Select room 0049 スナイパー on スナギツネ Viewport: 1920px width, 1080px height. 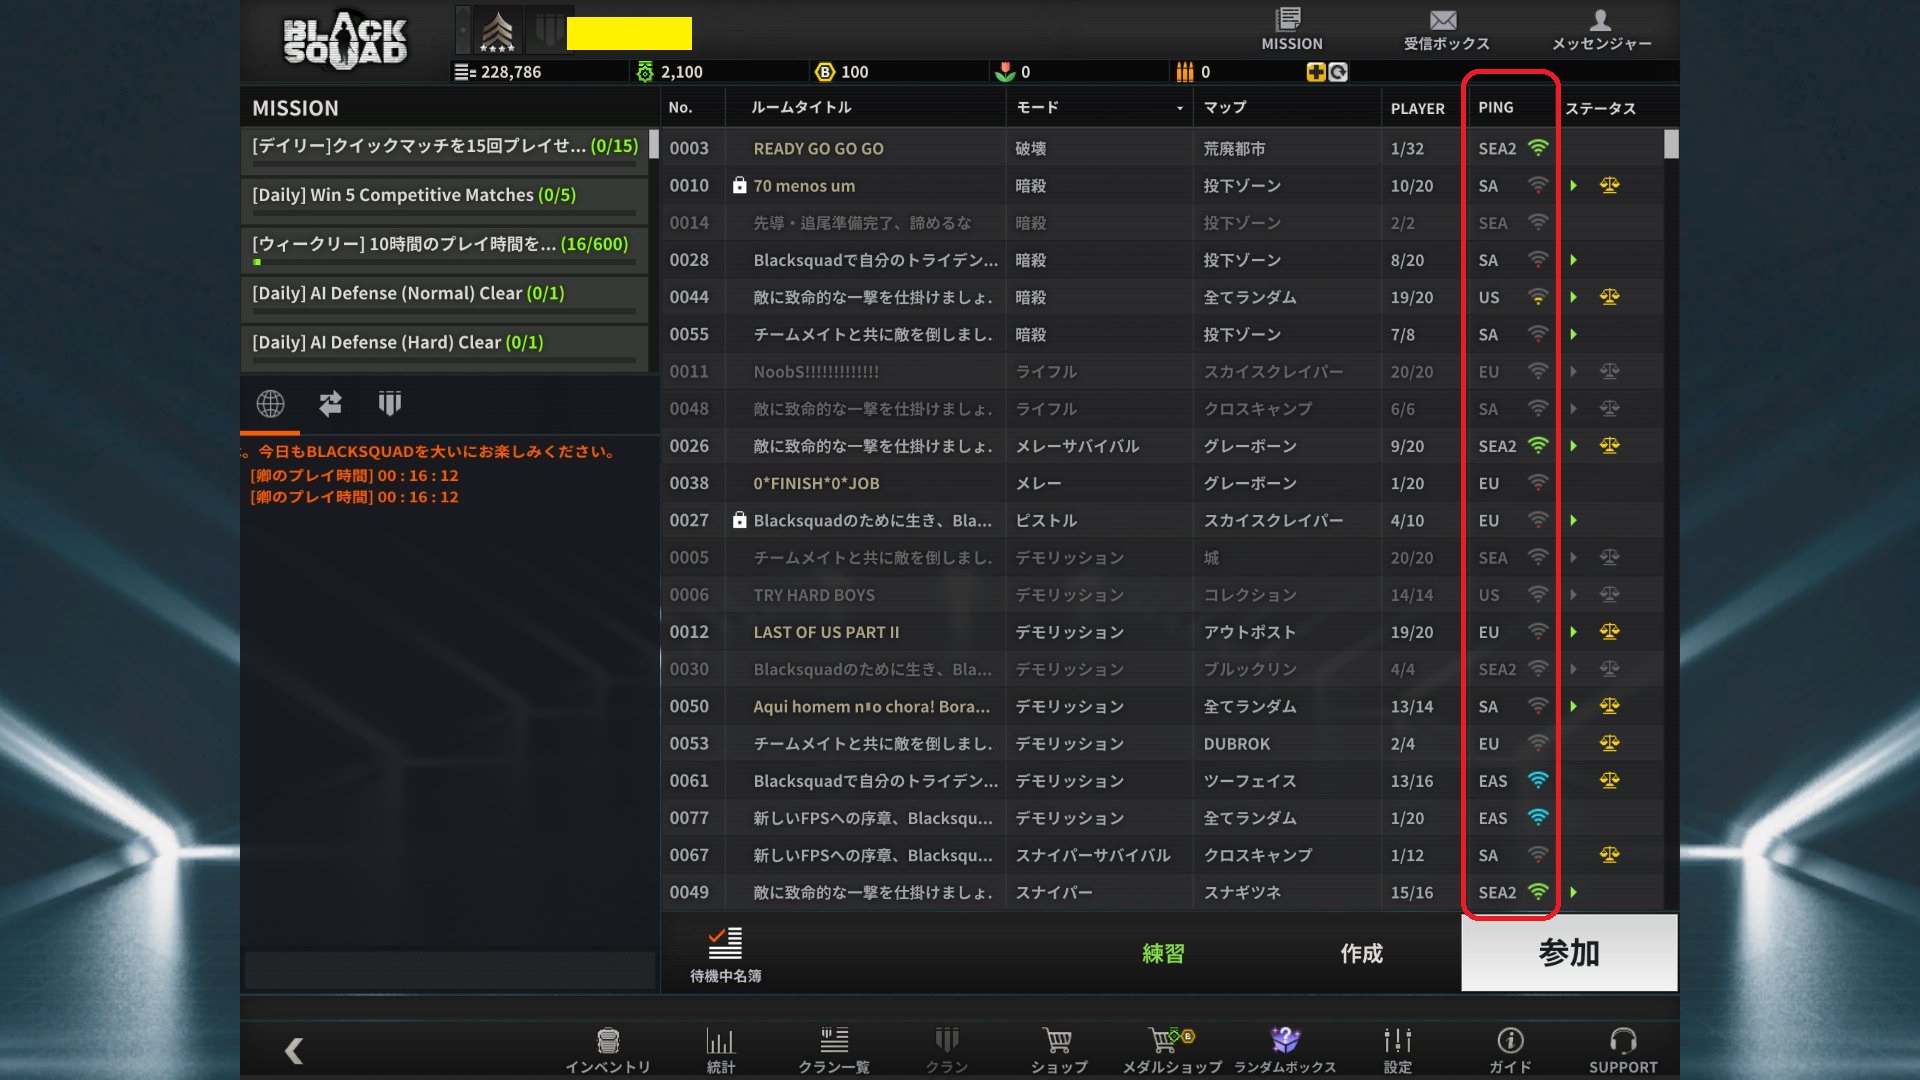[1162, 892]
